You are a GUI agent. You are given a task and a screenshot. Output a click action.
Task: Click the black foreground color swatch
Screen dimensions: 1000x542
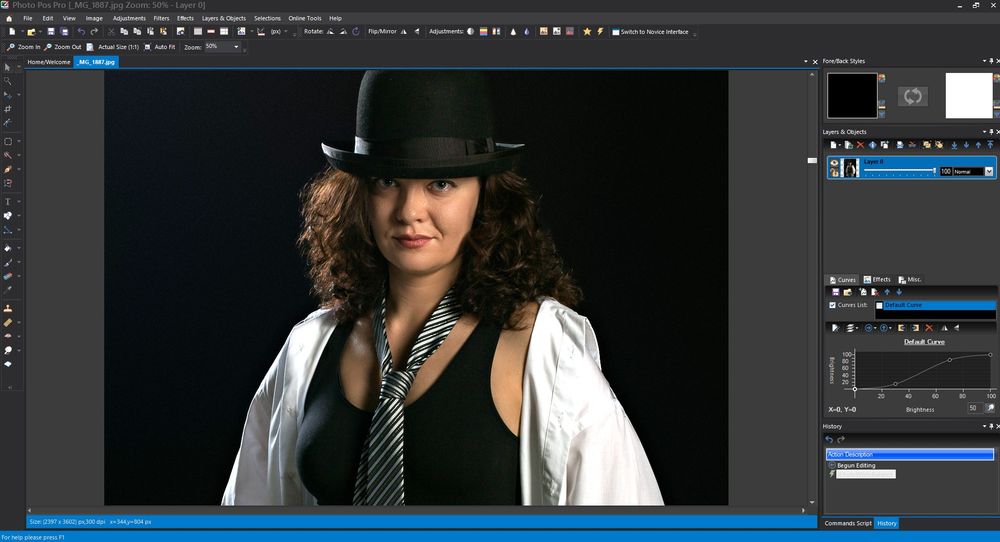click(x=852, y=96)
